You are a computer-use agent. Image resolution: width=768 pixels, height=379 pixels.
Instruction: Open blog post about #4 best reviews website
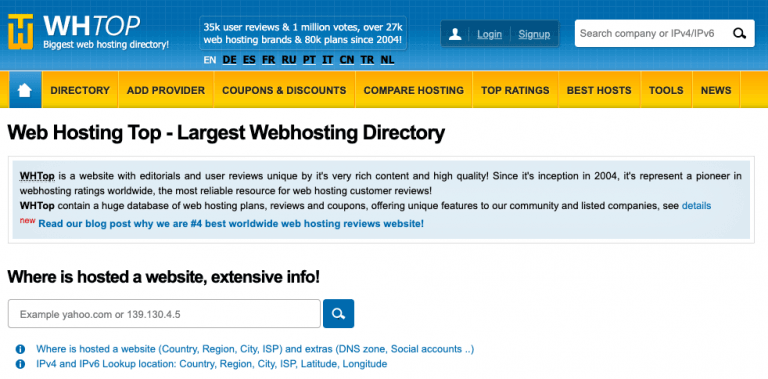pos(231,224)
